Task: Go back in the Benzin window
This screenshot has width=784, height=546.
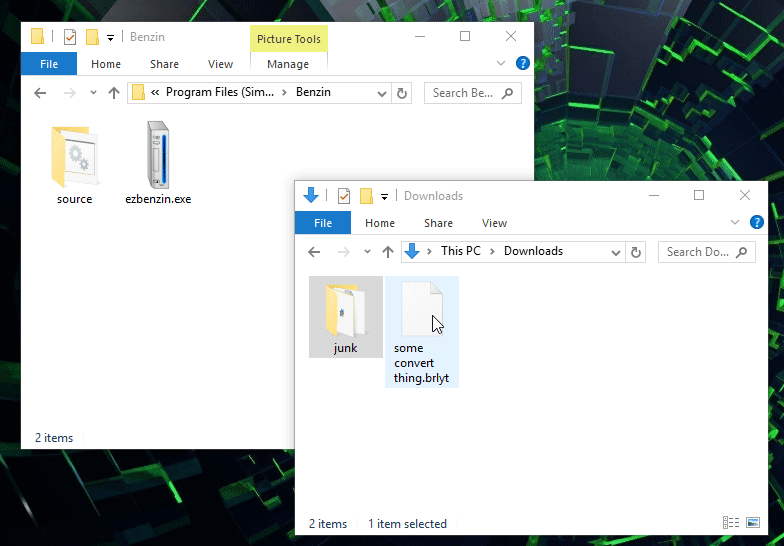Action: pos(40,93)
